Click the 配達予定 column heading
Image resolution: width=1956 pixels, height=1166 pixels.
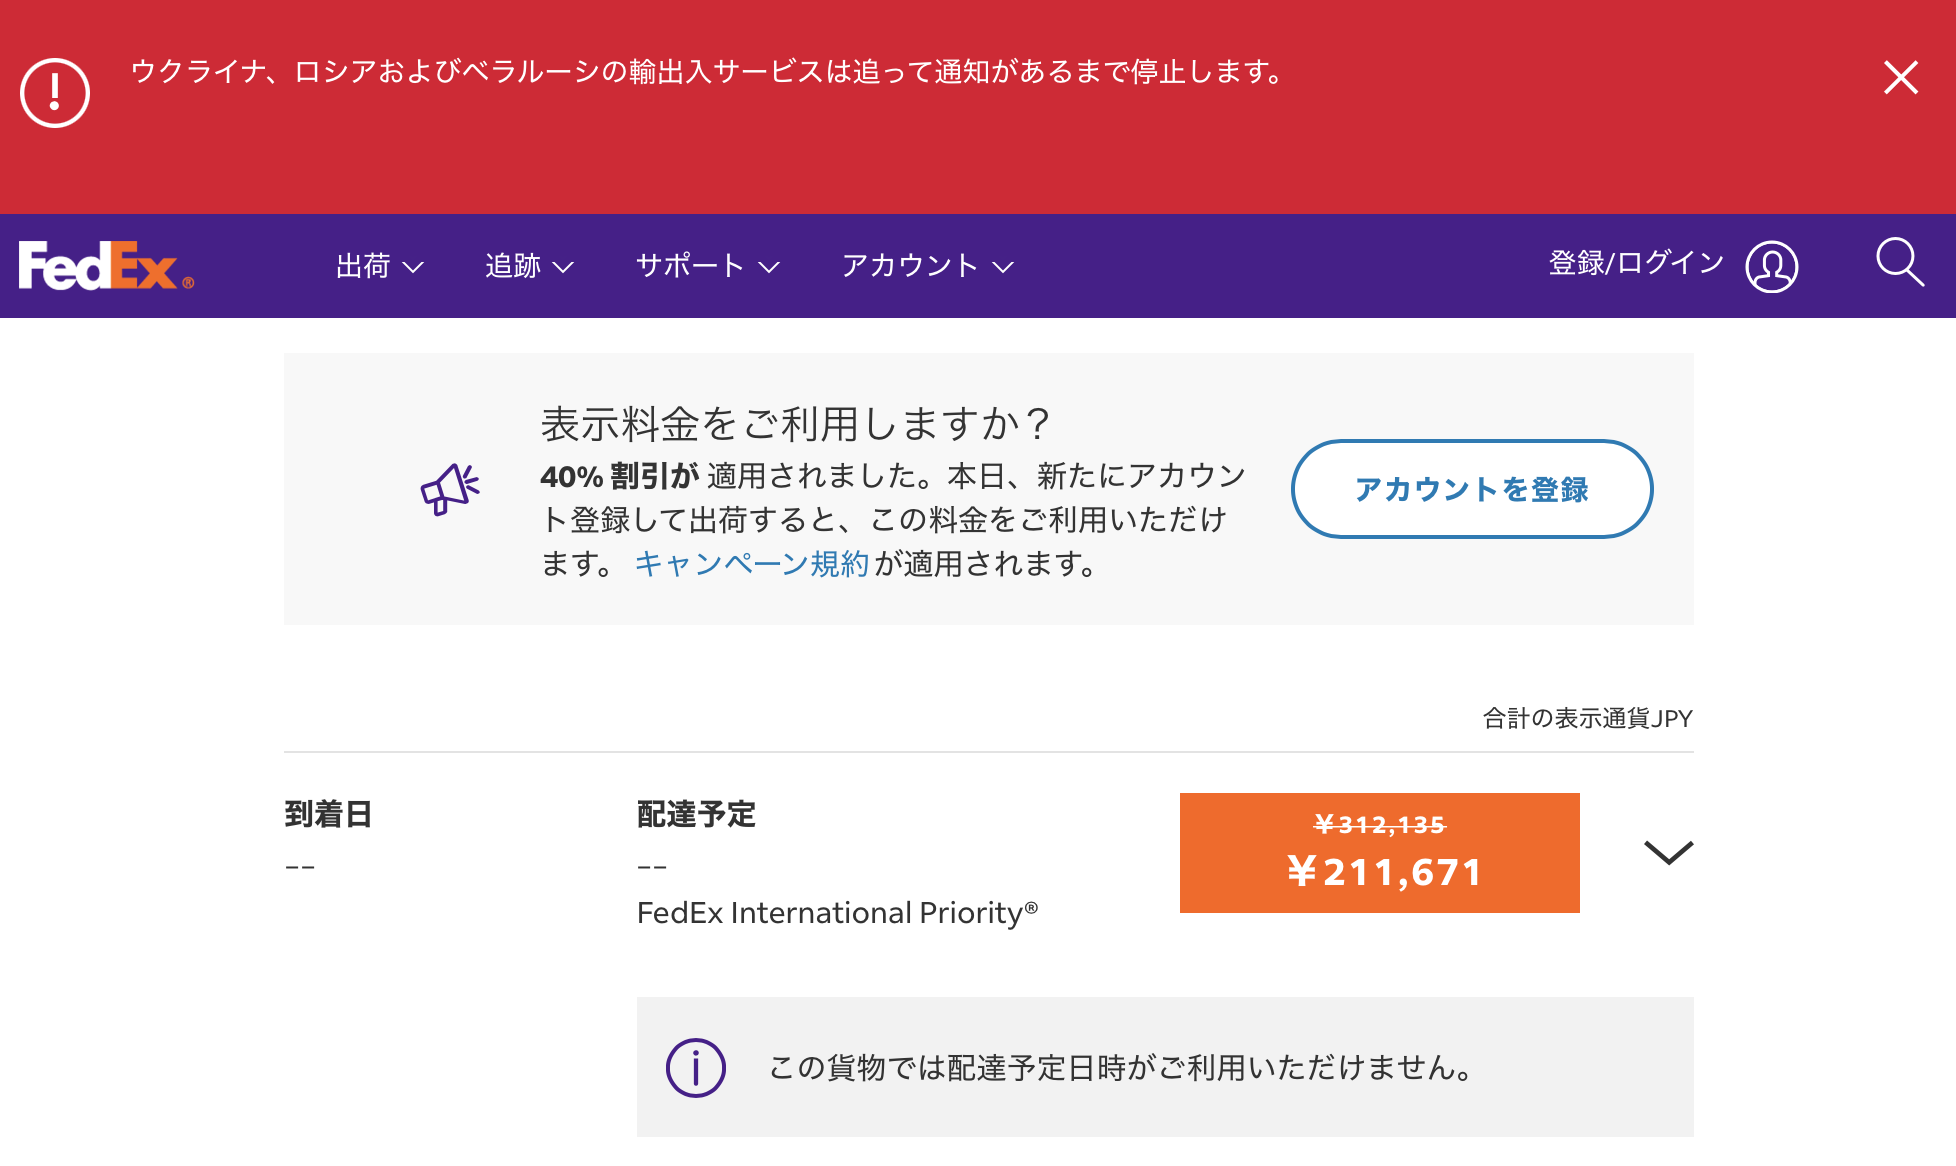[x=696, y=814]
